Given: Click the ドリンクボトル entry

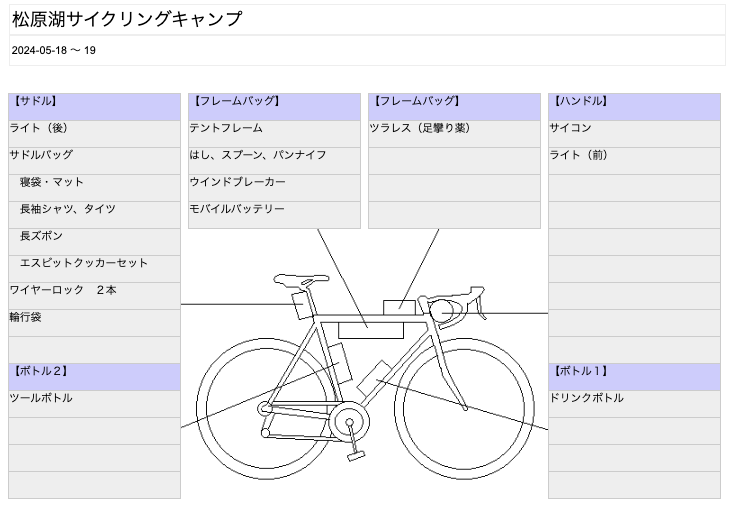Looking at the screenshot, I should pos(633,398).
